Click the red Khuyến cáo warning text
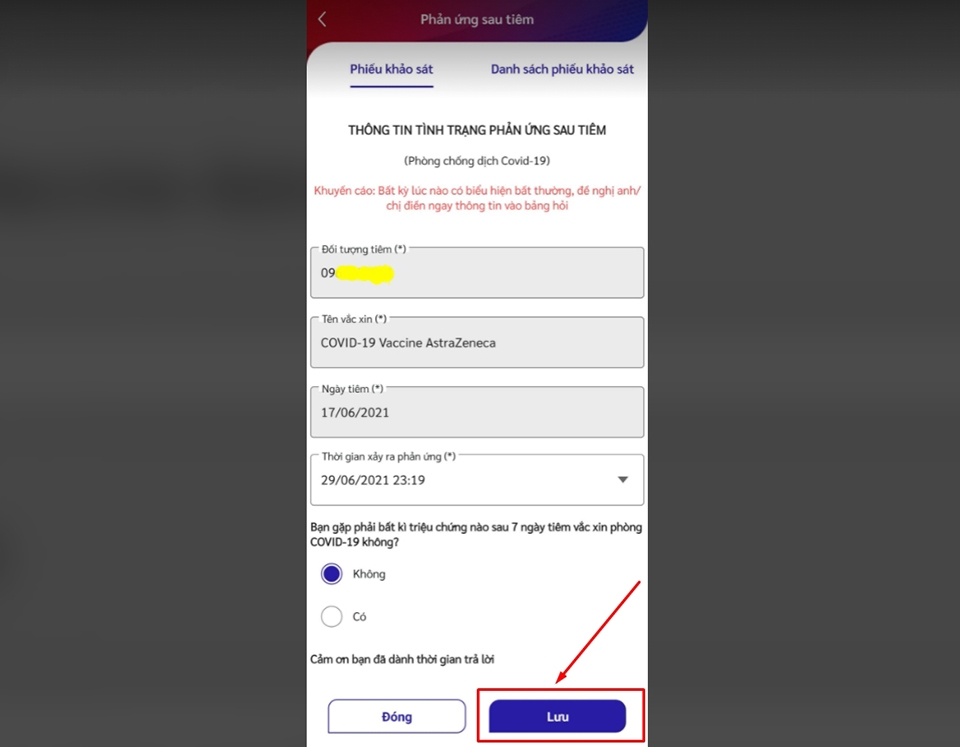The image size is (960, 747). point(477,198)
